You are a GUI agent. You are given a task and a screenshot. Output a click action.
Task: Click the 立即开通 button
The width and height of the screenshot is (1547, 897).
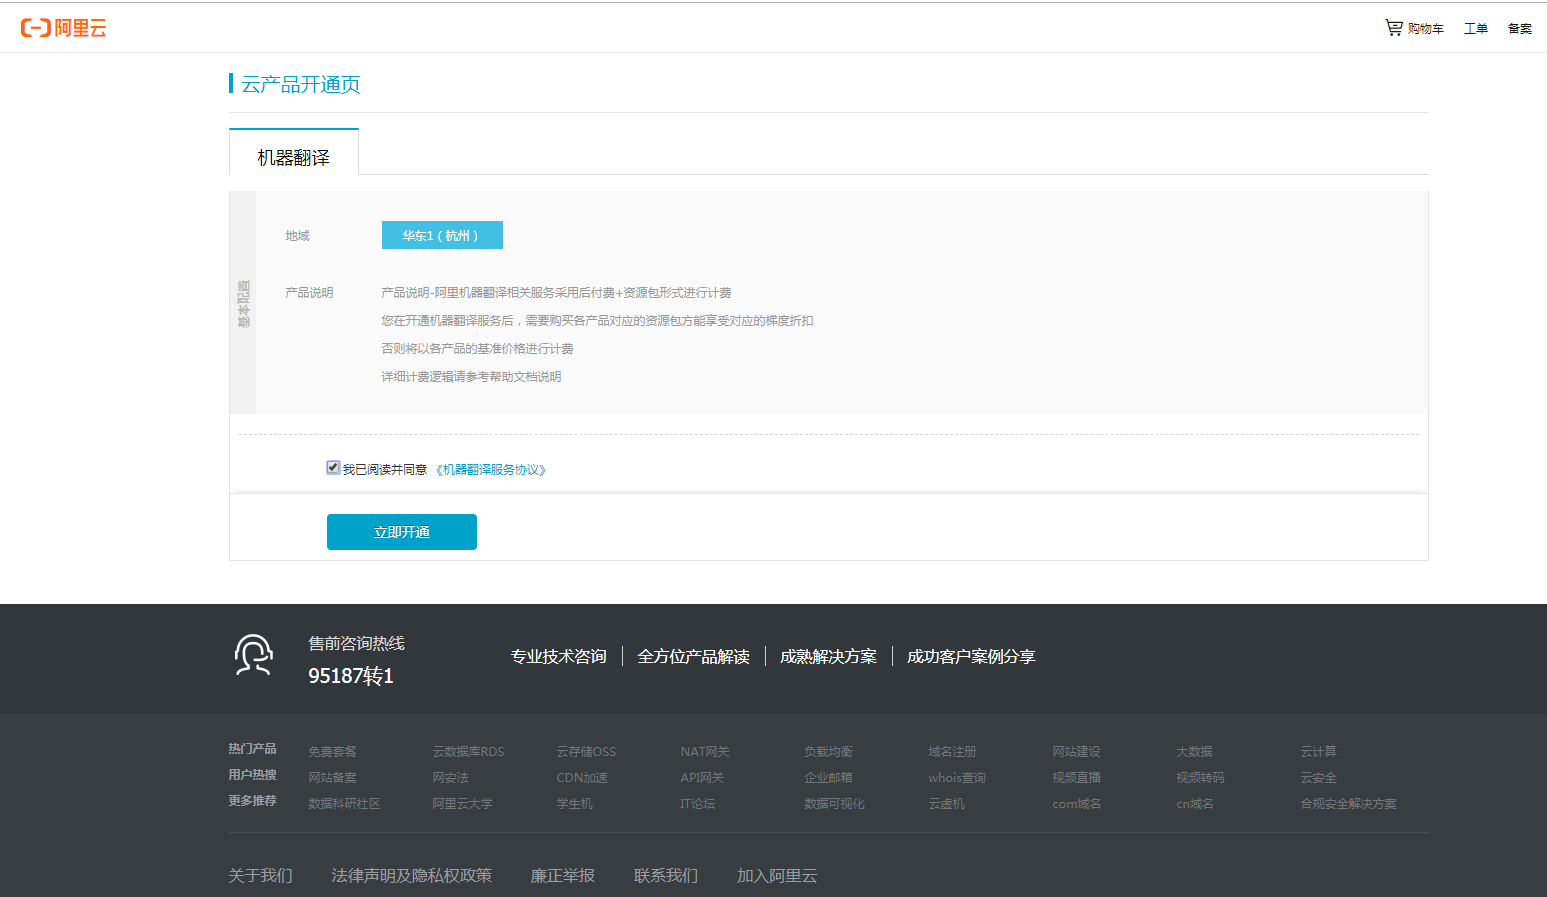402,532
